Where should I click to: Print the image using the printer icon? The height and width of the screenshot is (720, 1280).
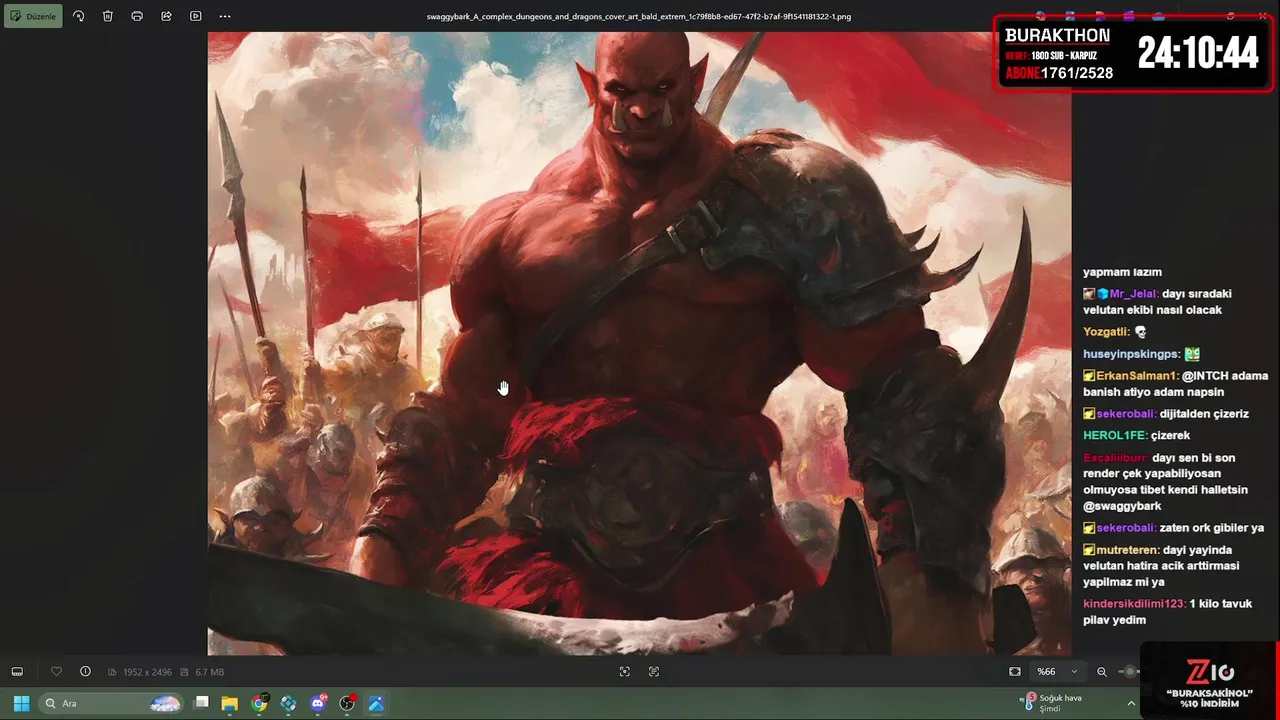(x=137, y=16)
